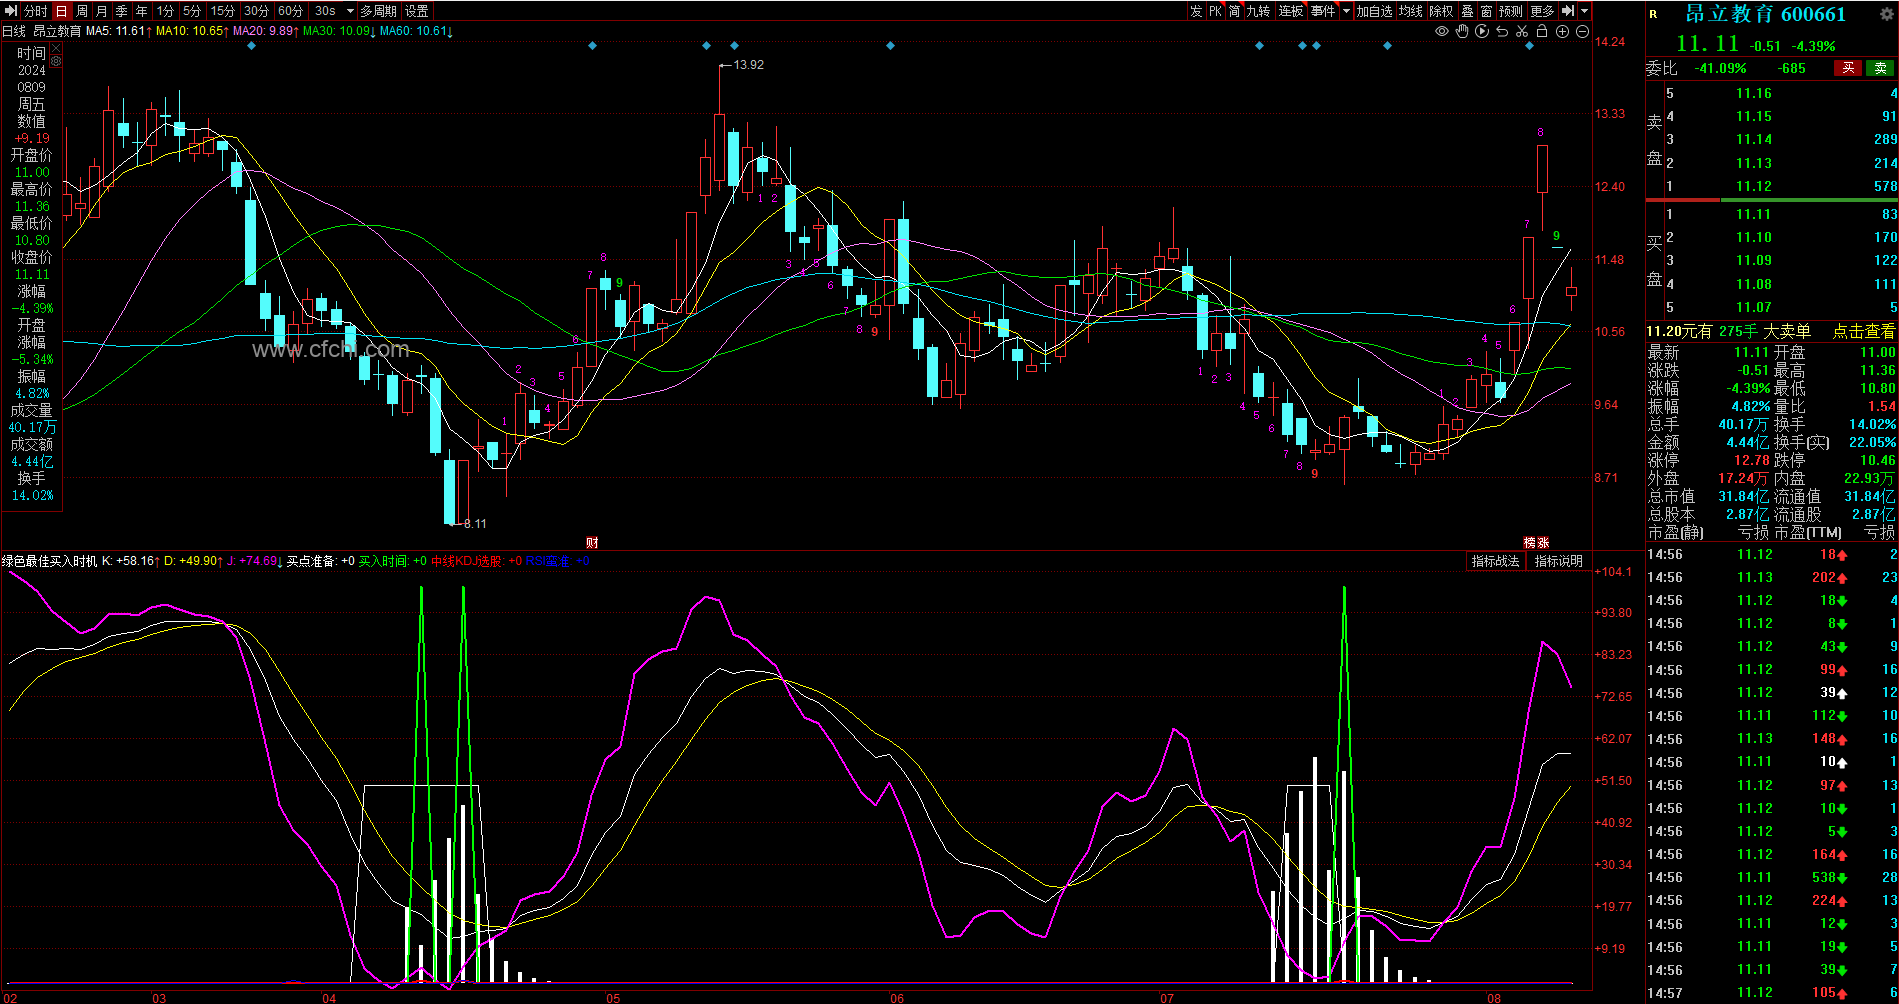Open settings gear on the info panel
This screenshot has width=1899, height=1004.
(56, 61)
